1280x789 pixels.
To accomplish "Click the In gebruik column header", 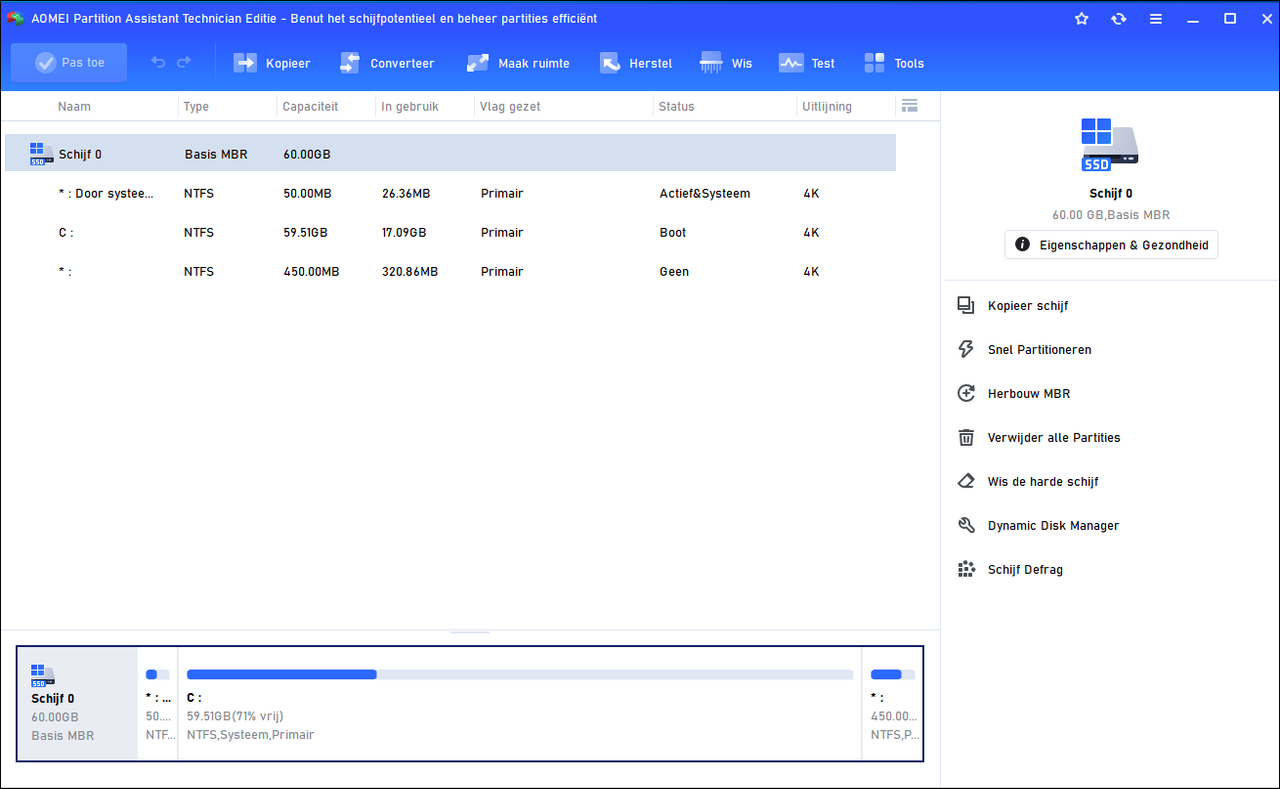I will point(410,106).
